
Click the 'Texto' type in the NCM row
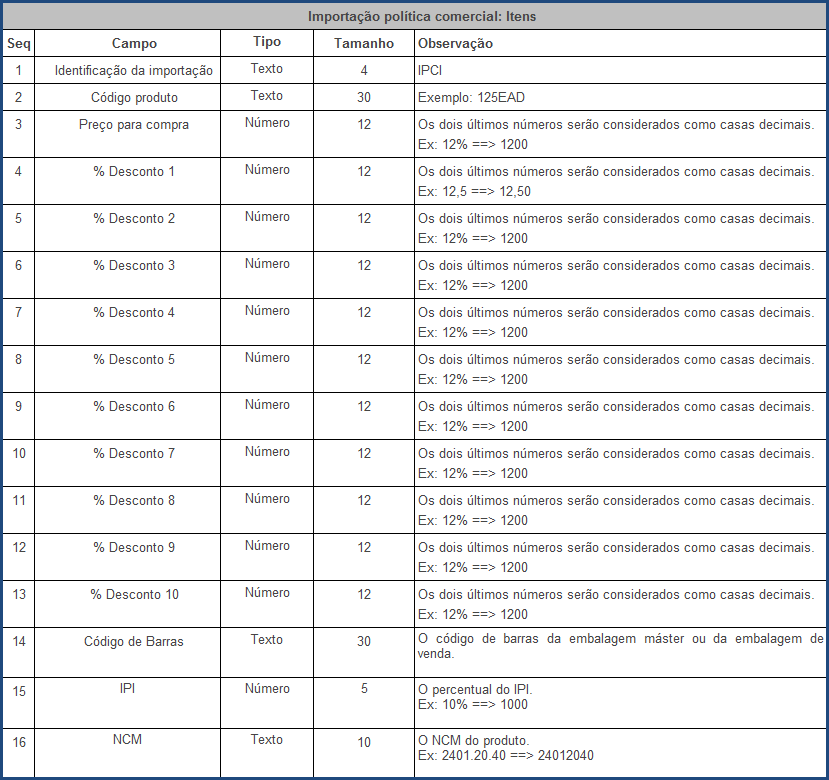267,739
